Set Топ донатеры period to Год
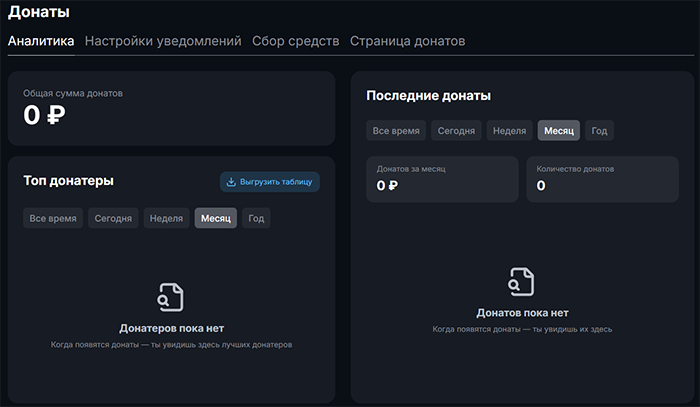700x407 pixels. tap(256, 218)
